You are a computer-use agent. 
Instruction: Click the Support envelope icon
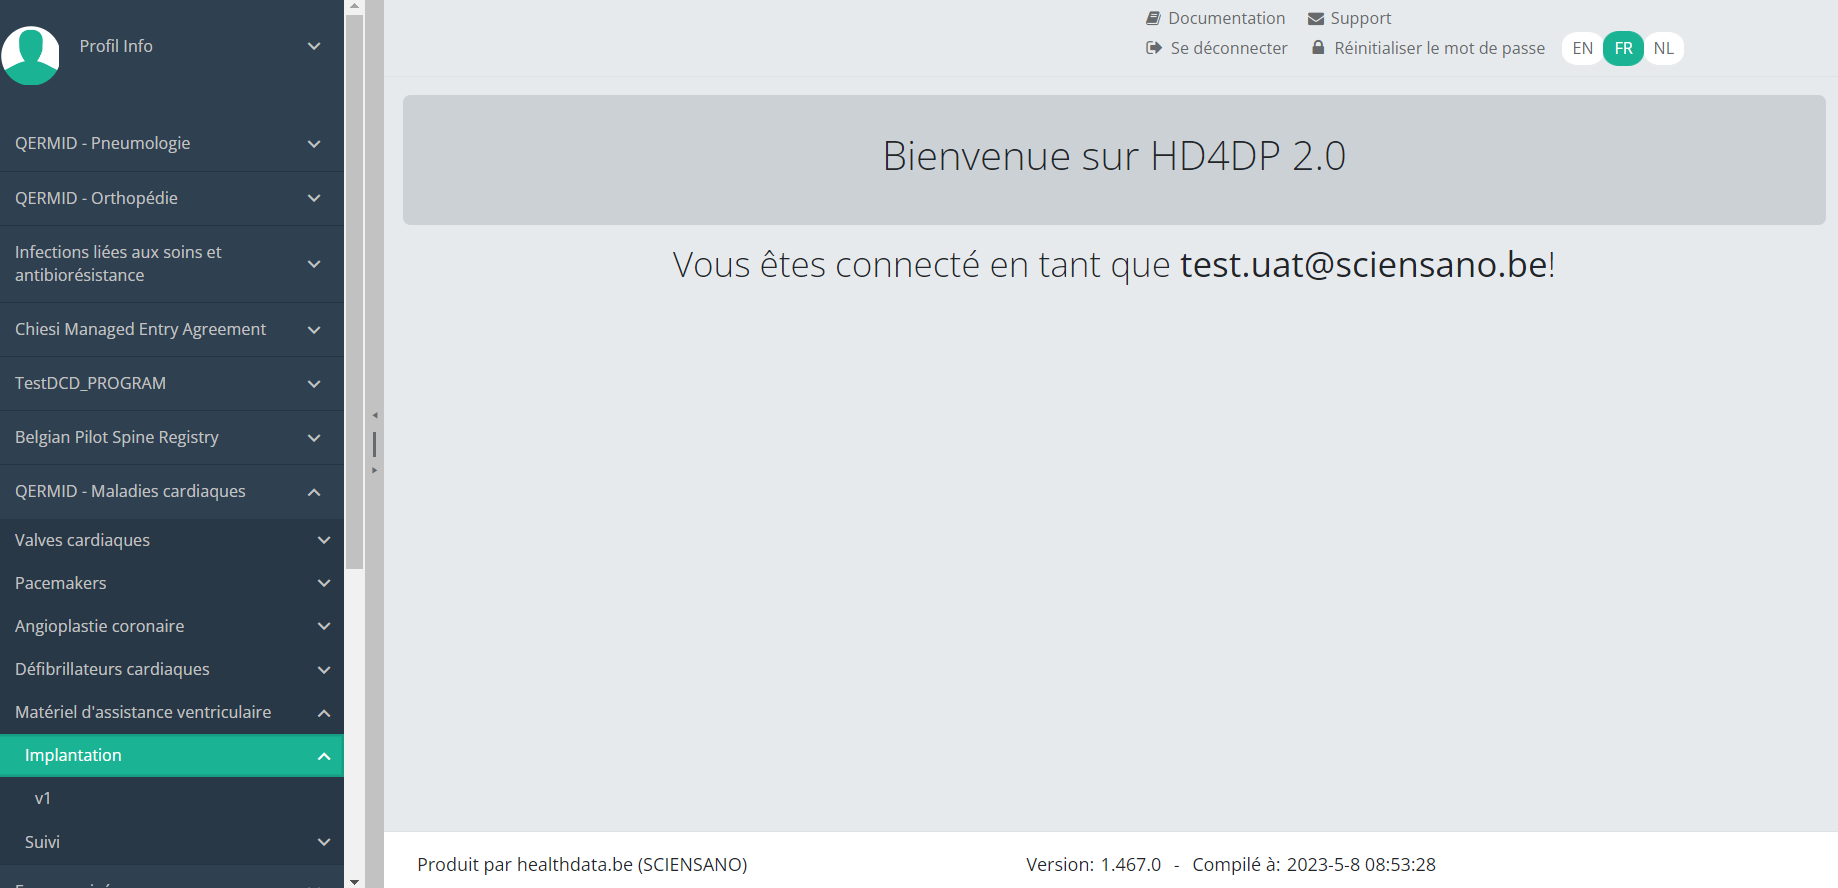[x=1316, y=19]
